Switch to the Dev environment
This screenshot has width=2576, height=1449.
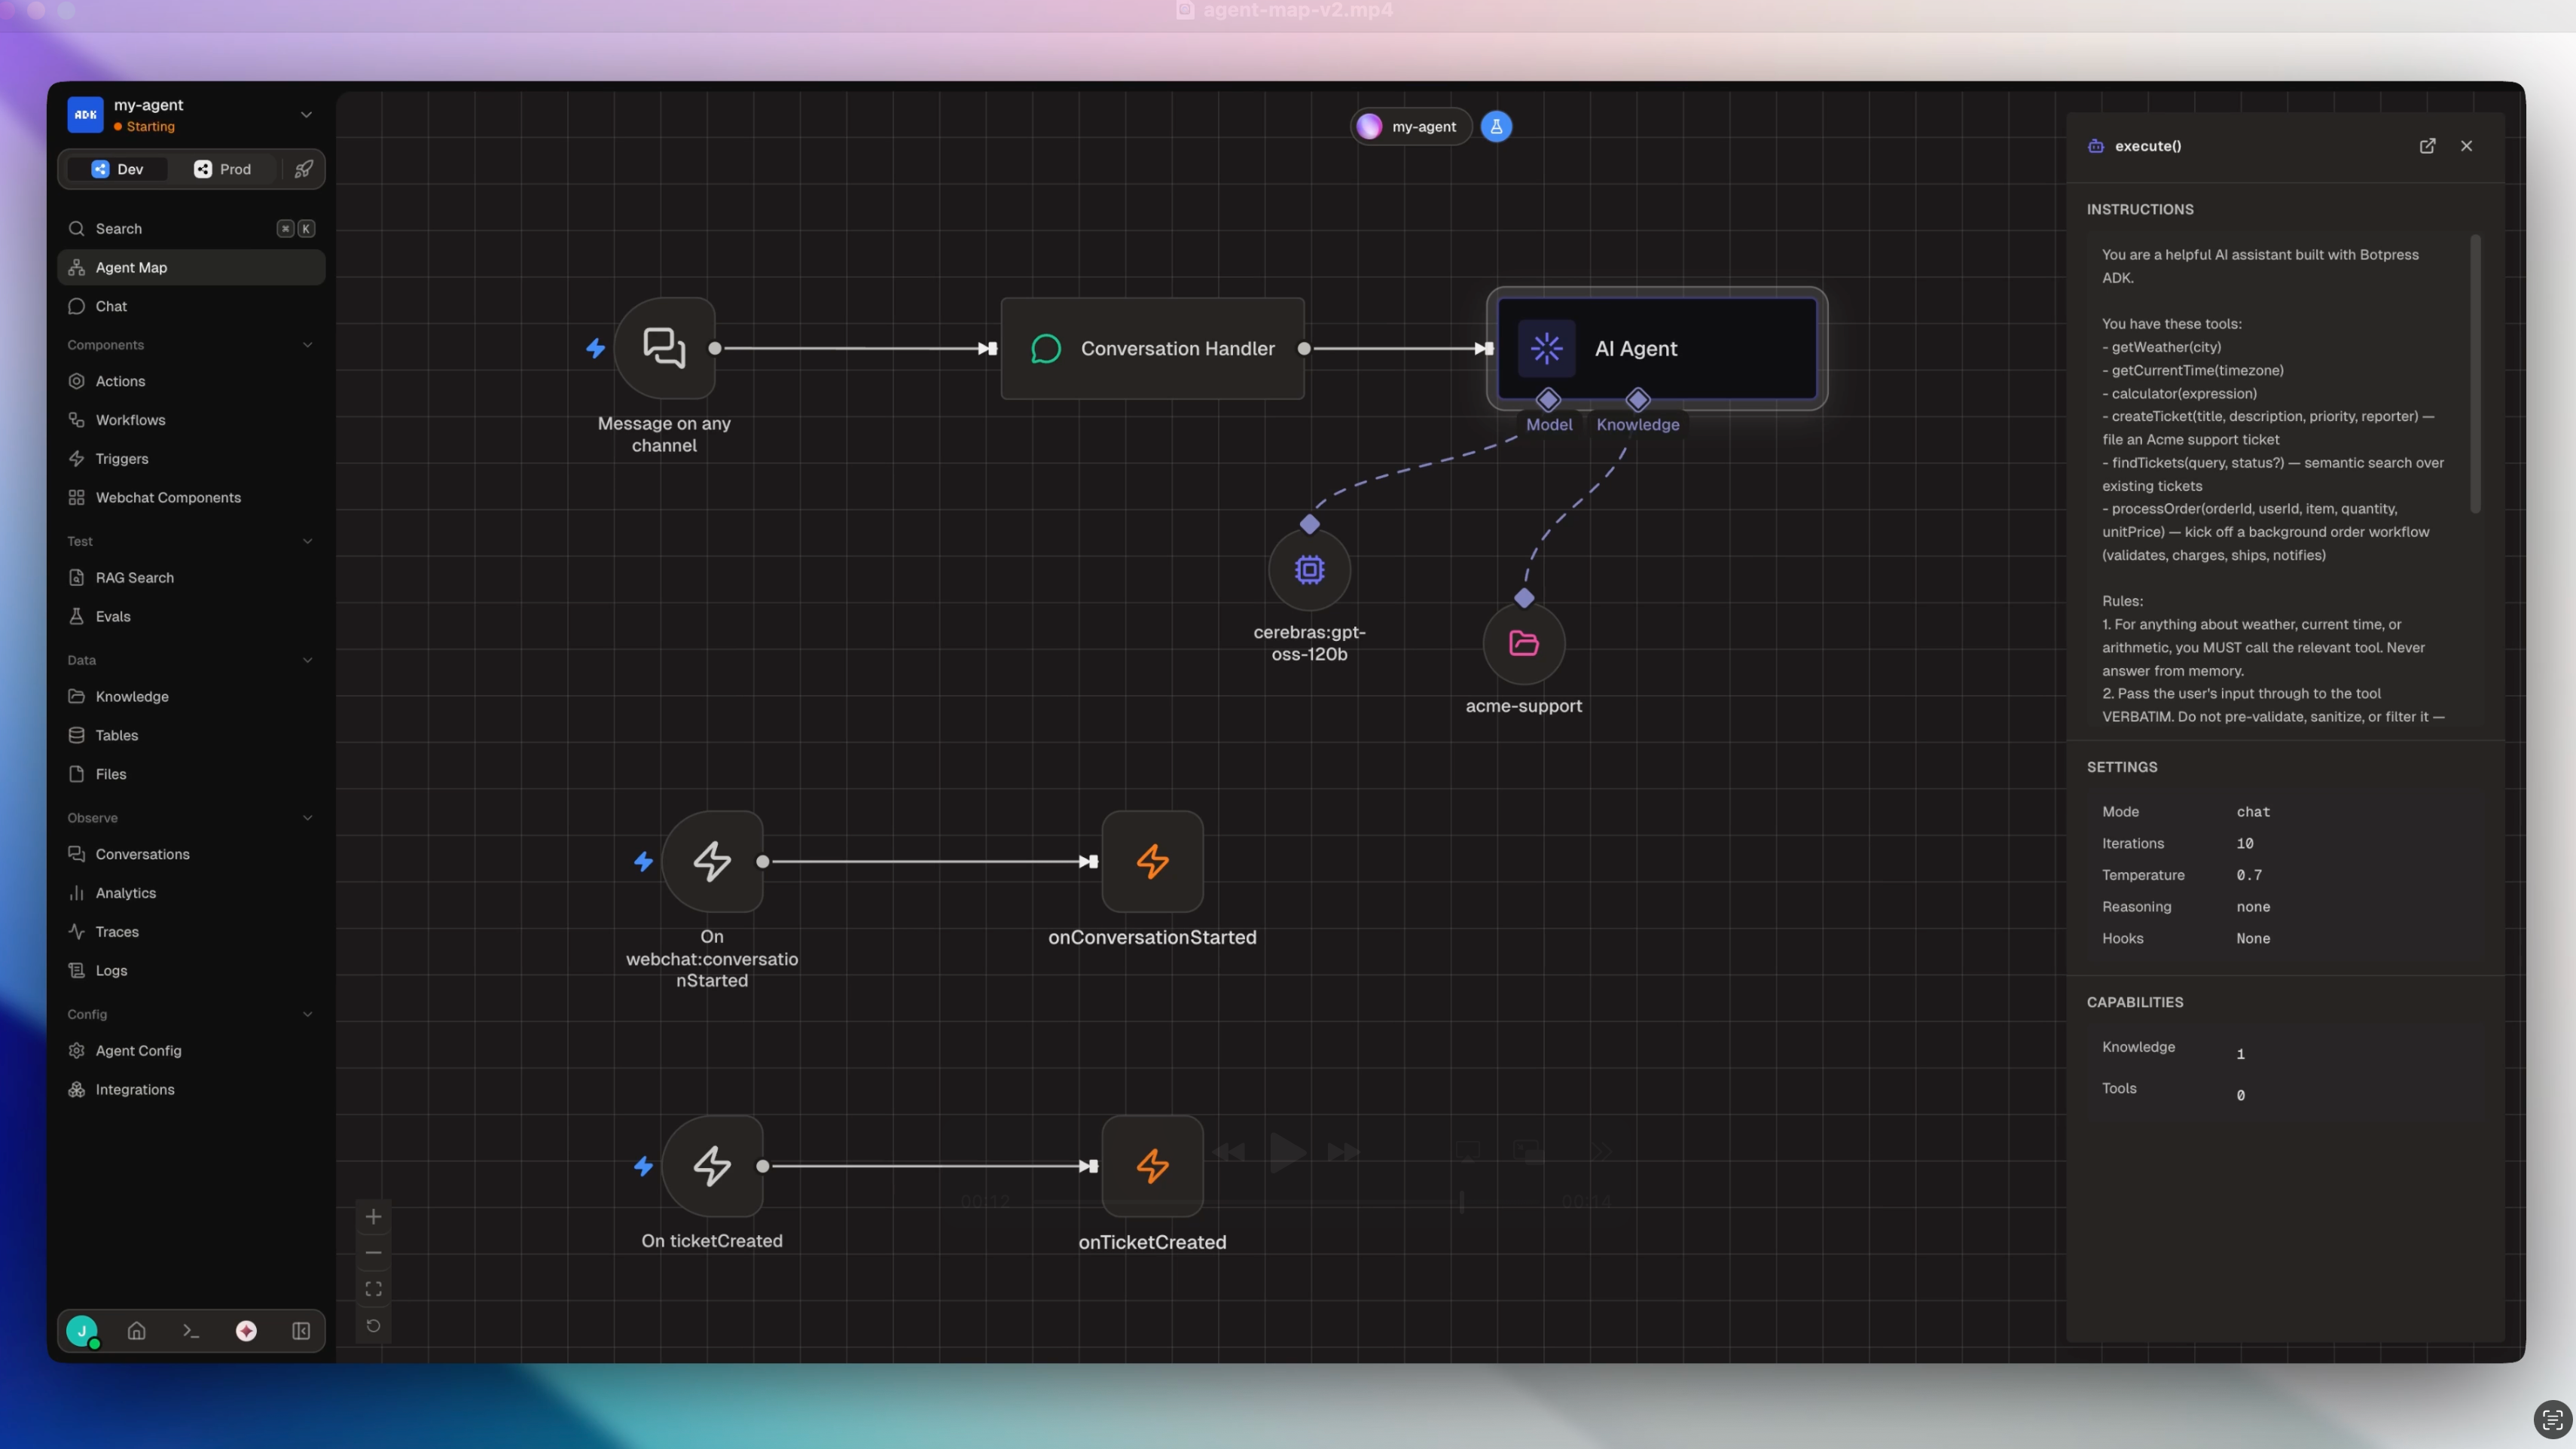pyautogui.click(x=118, y=169)
